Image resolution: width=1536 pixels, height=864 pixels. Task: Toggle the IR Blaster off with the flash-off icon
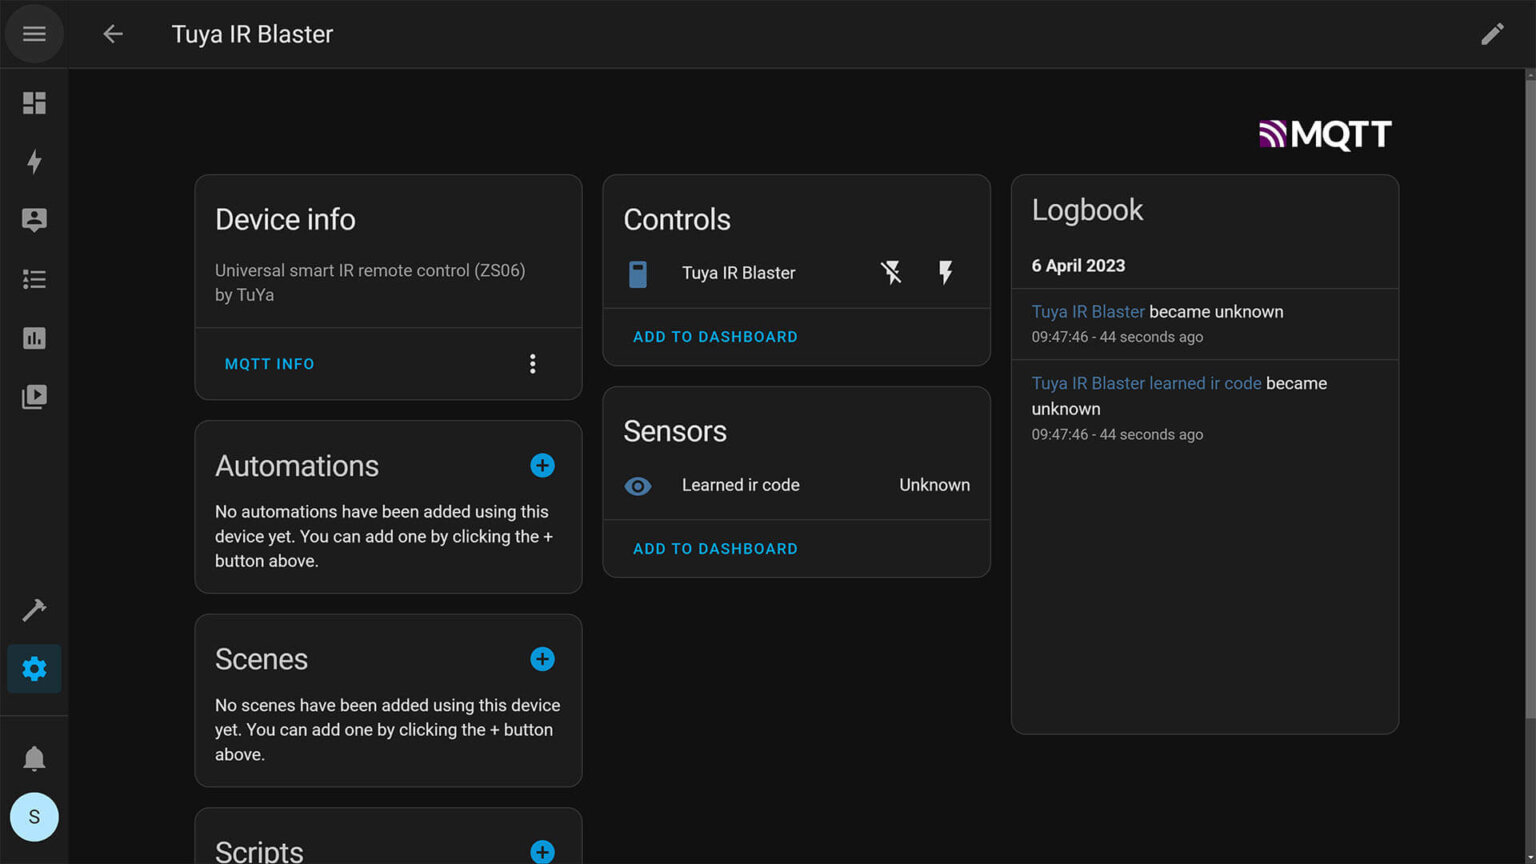tap(890, 272)
